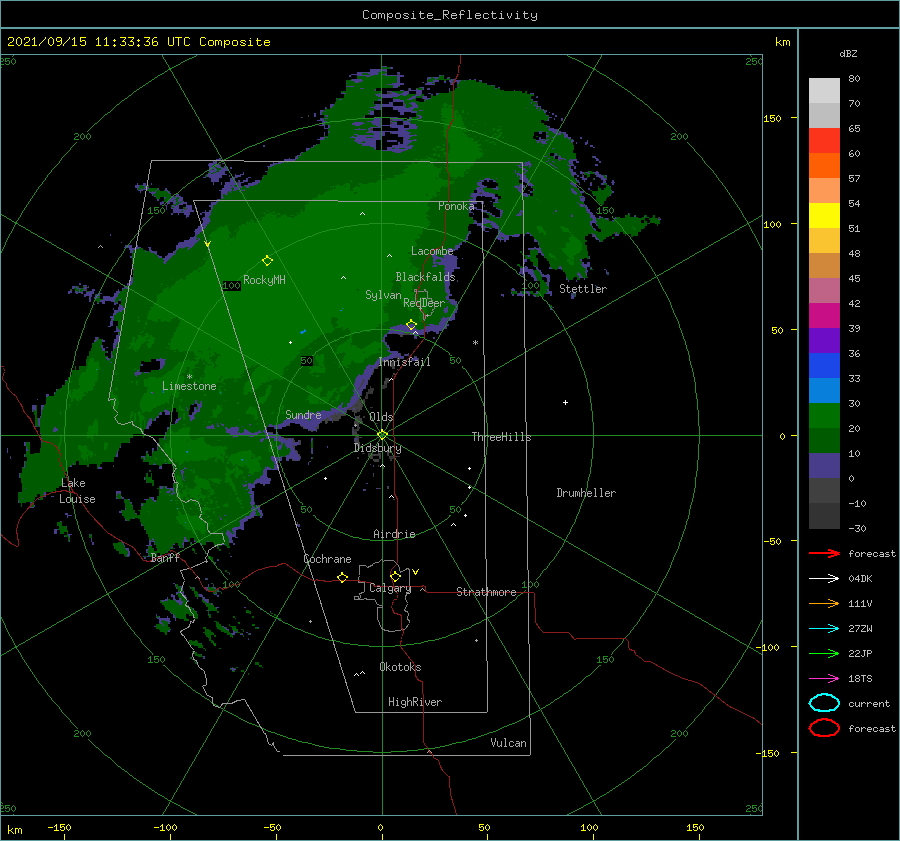This screenshot has height=841, width=900.
Task: Pick the dark green 20-10 dBZ swatch
Action: point(824,440)
